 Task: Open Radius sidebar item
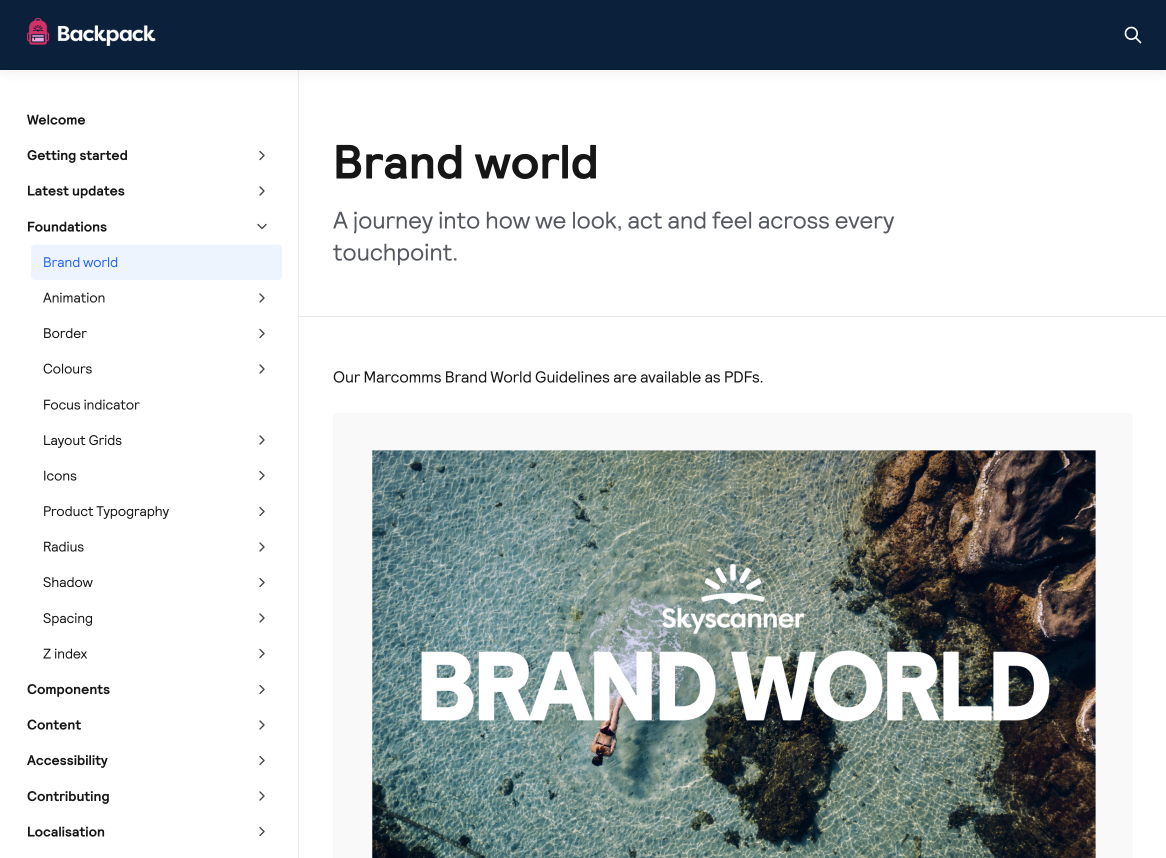[x=63, y=547]
